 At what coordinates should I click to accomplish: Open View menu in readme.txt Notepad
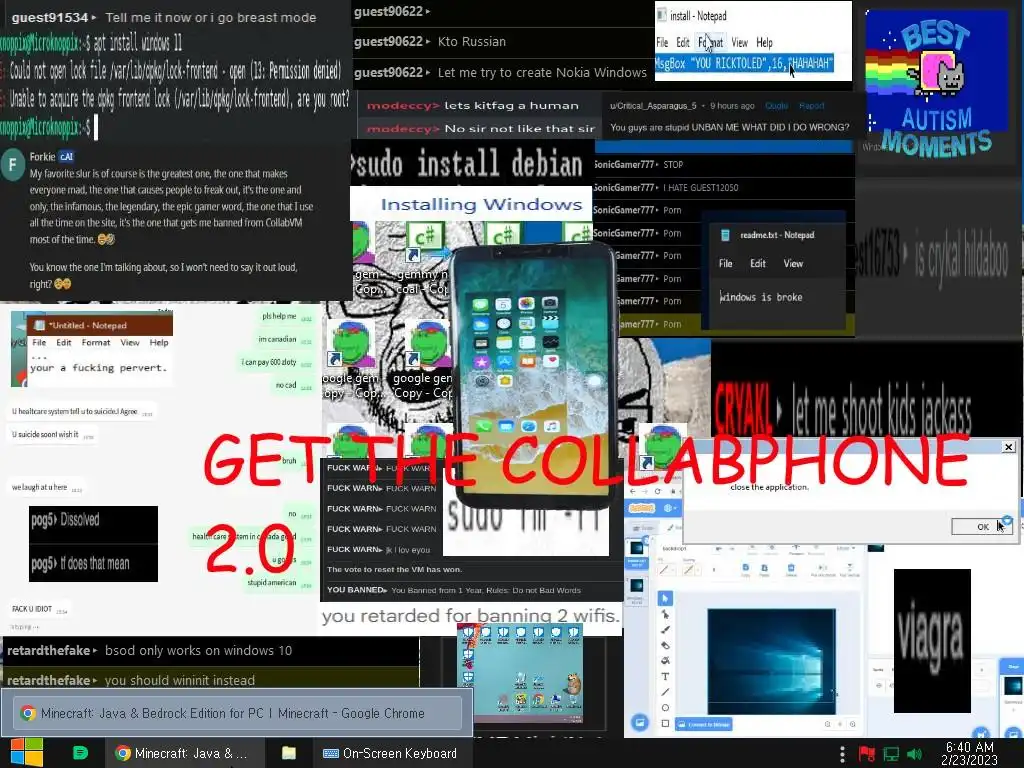click(x=793, y=263)
